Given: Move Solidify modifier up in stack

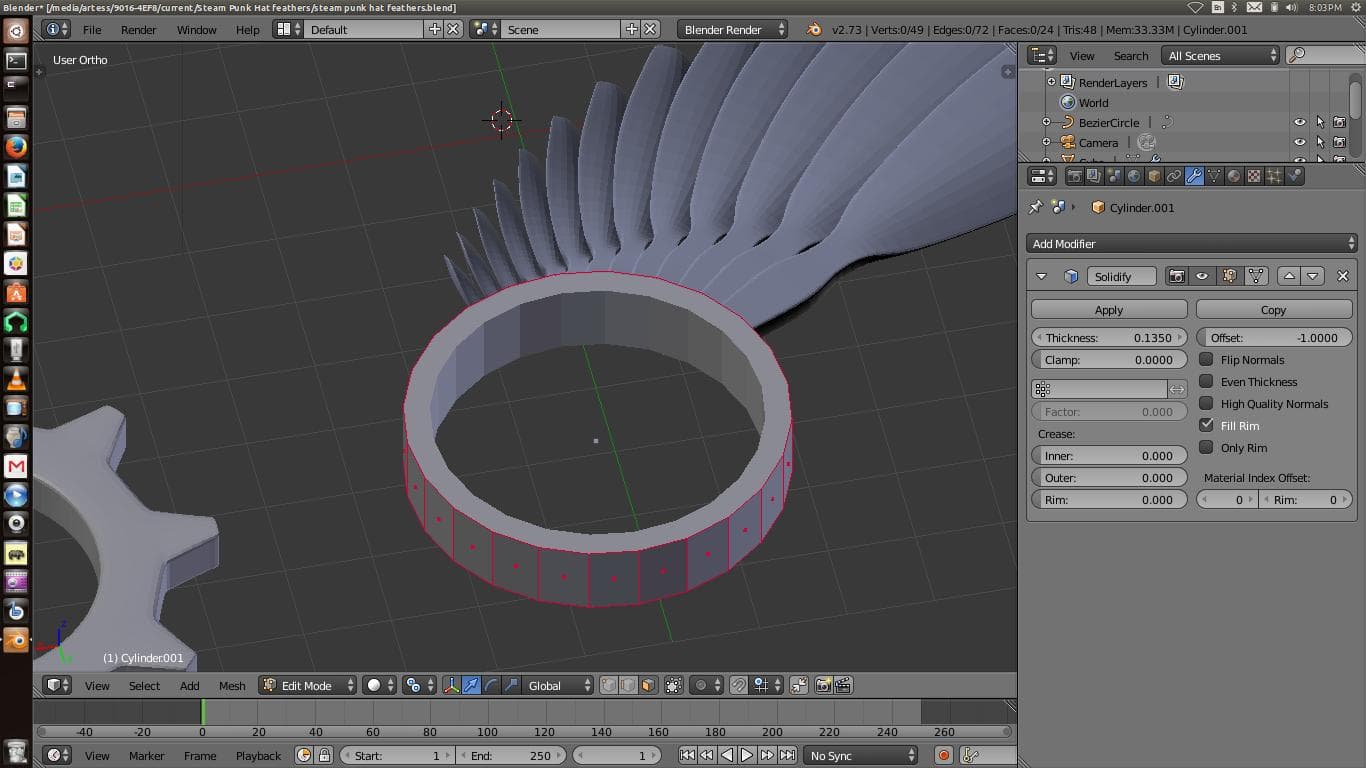Looking at the screenshot, I should click(x=1289, y=276).
